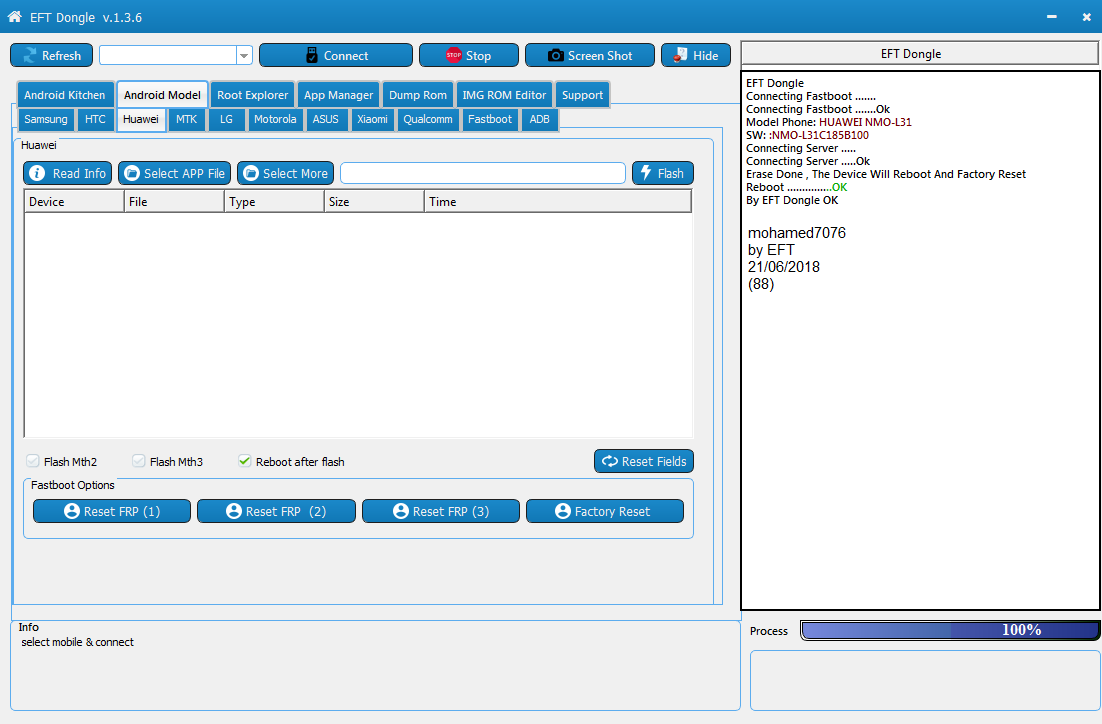
Task: Click the Device column header
Action: pyautogui.click(x=74, y=202)
